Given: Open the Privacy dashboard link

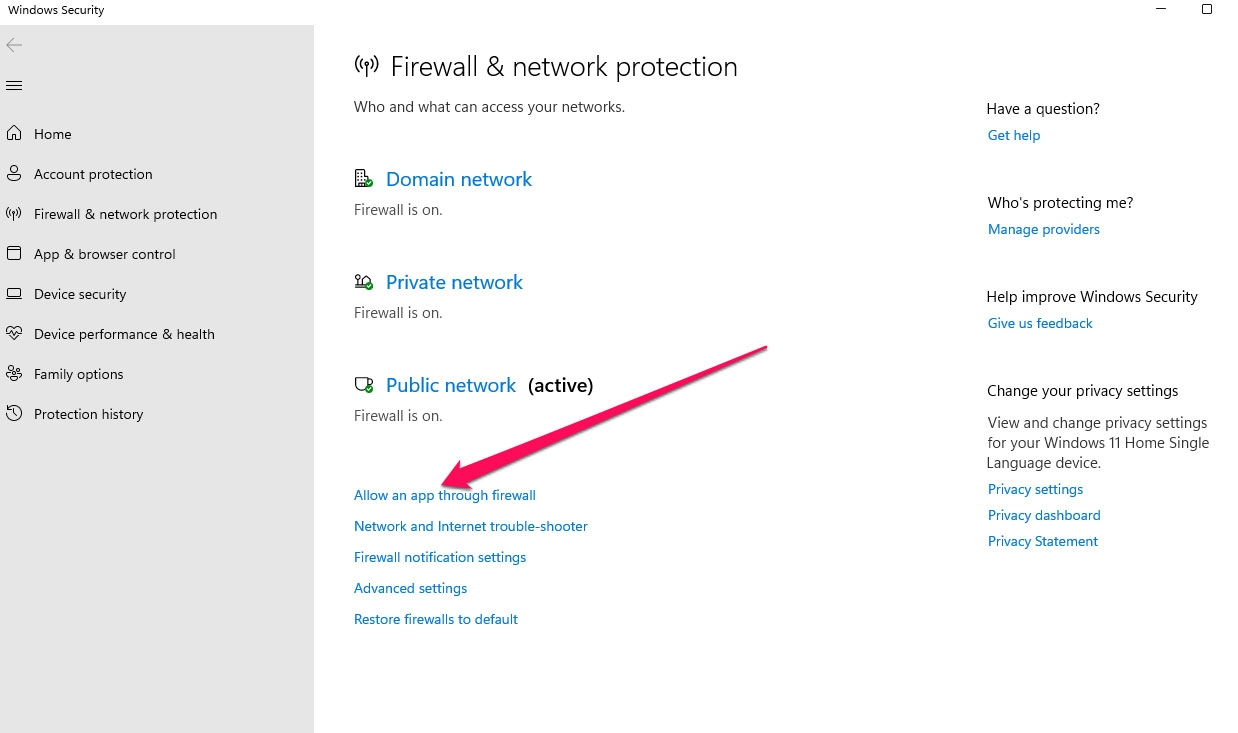Looking at the screenshot, I should tap(1044, 515).
